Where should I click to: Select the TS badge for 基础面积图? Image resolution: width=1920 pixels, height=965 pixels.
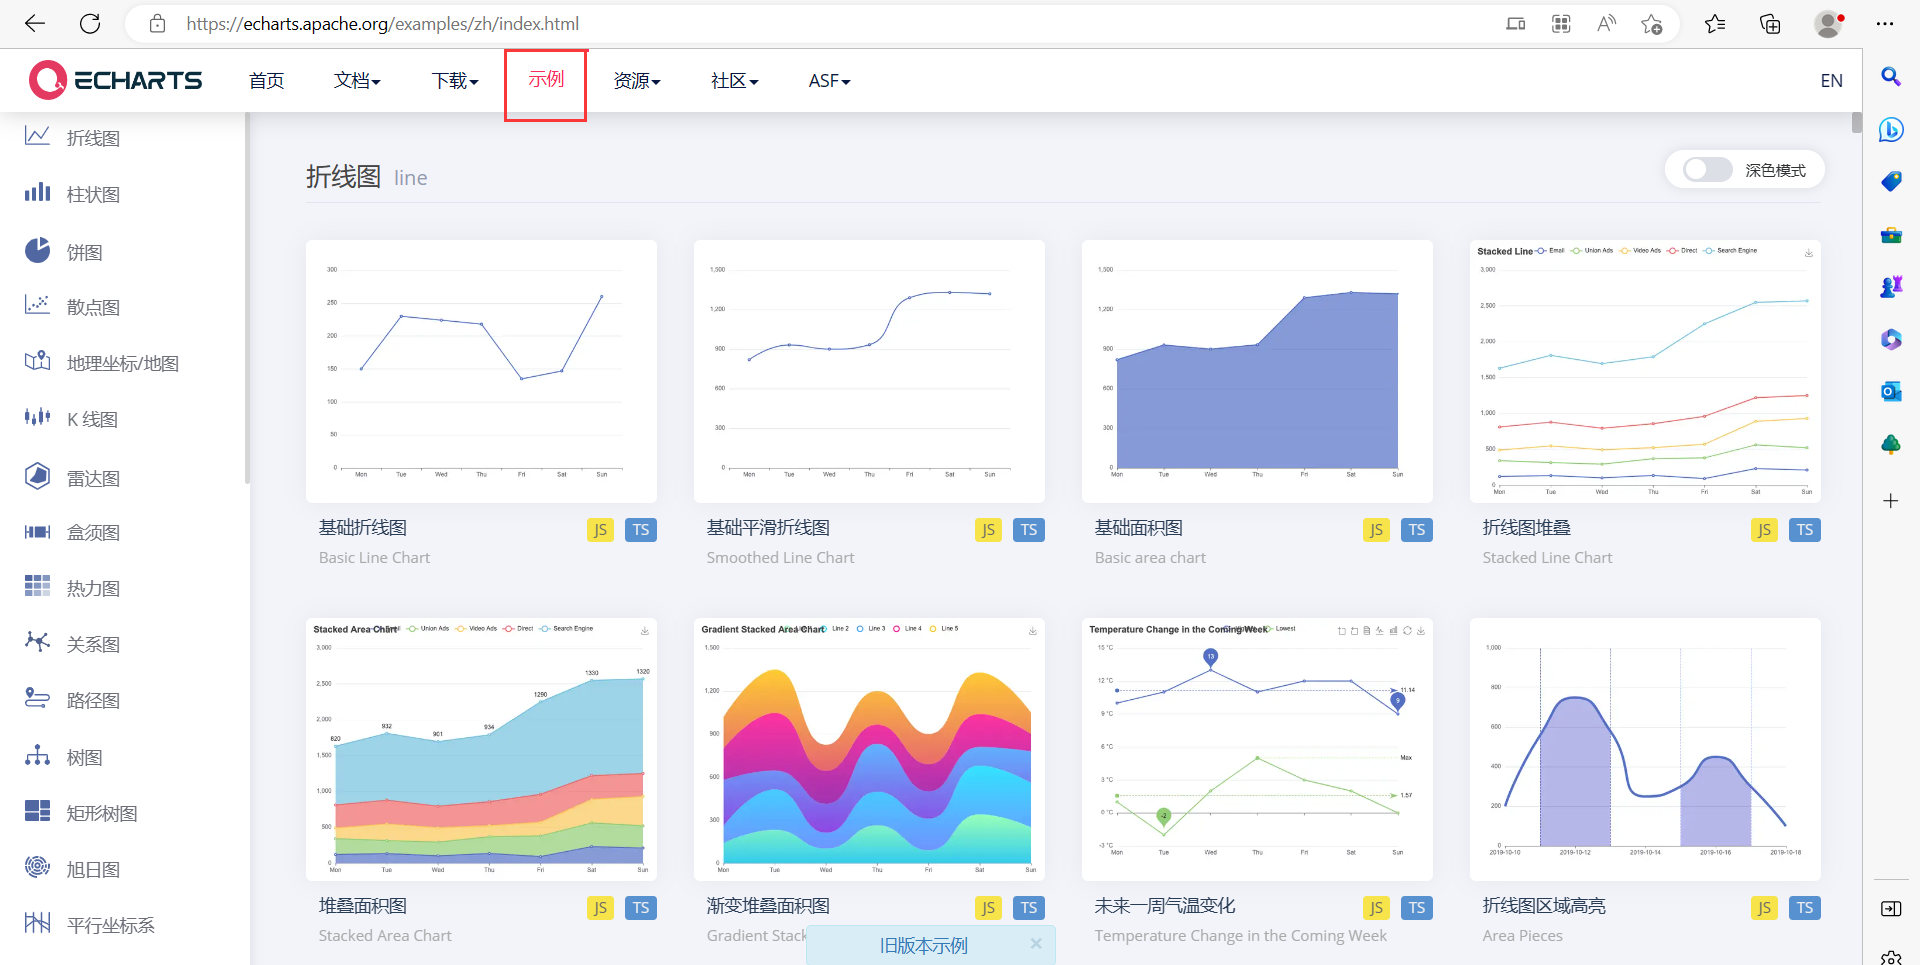[1417, 530]
